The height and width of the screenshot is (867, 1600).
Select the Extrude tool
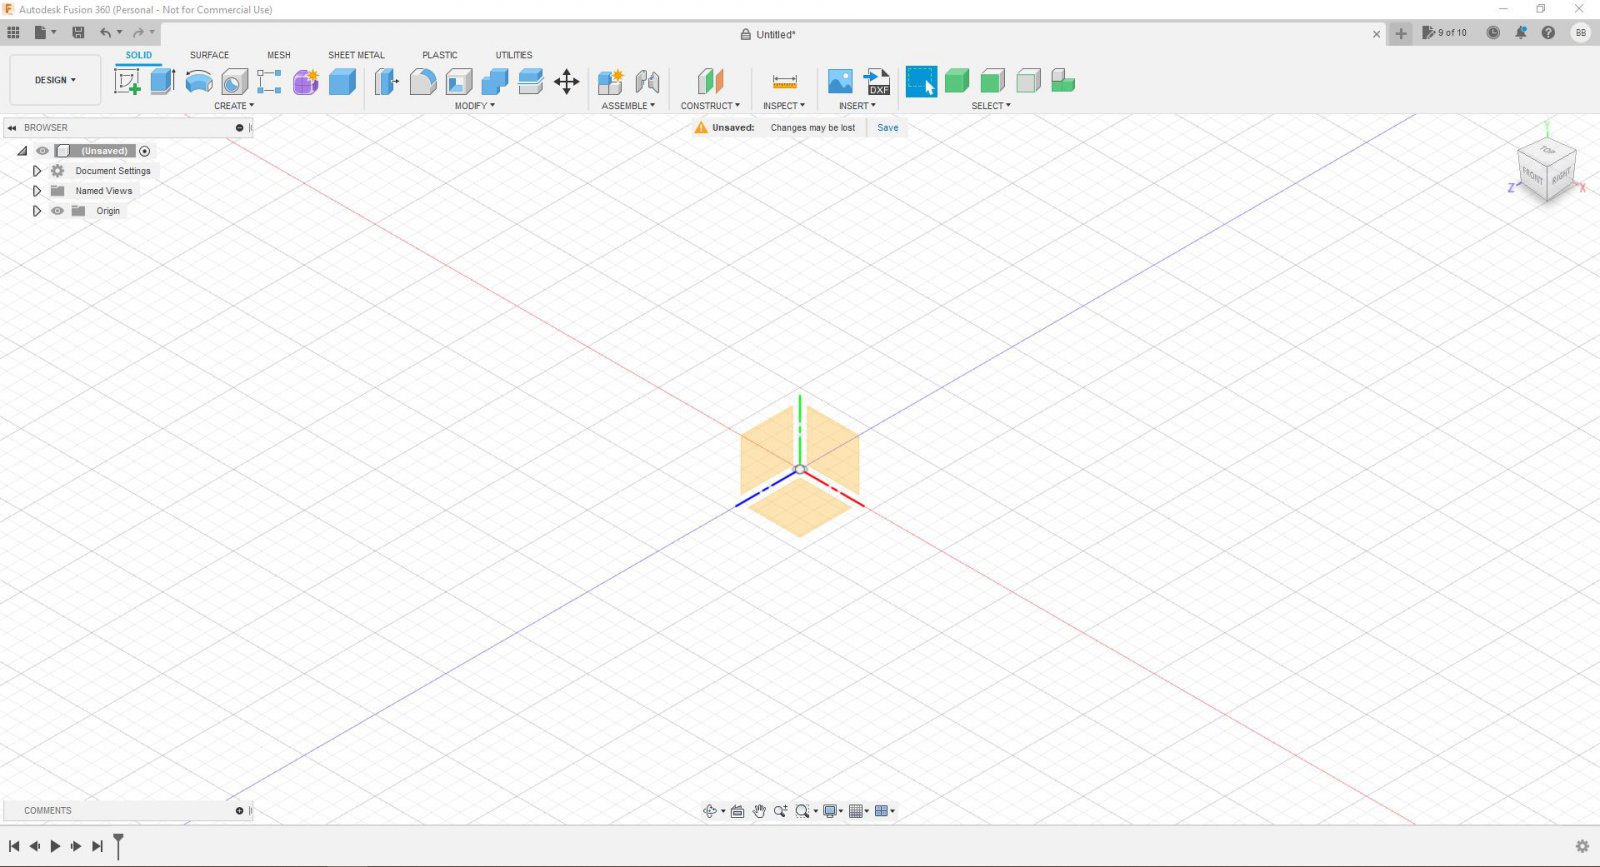tap(163, 82)
